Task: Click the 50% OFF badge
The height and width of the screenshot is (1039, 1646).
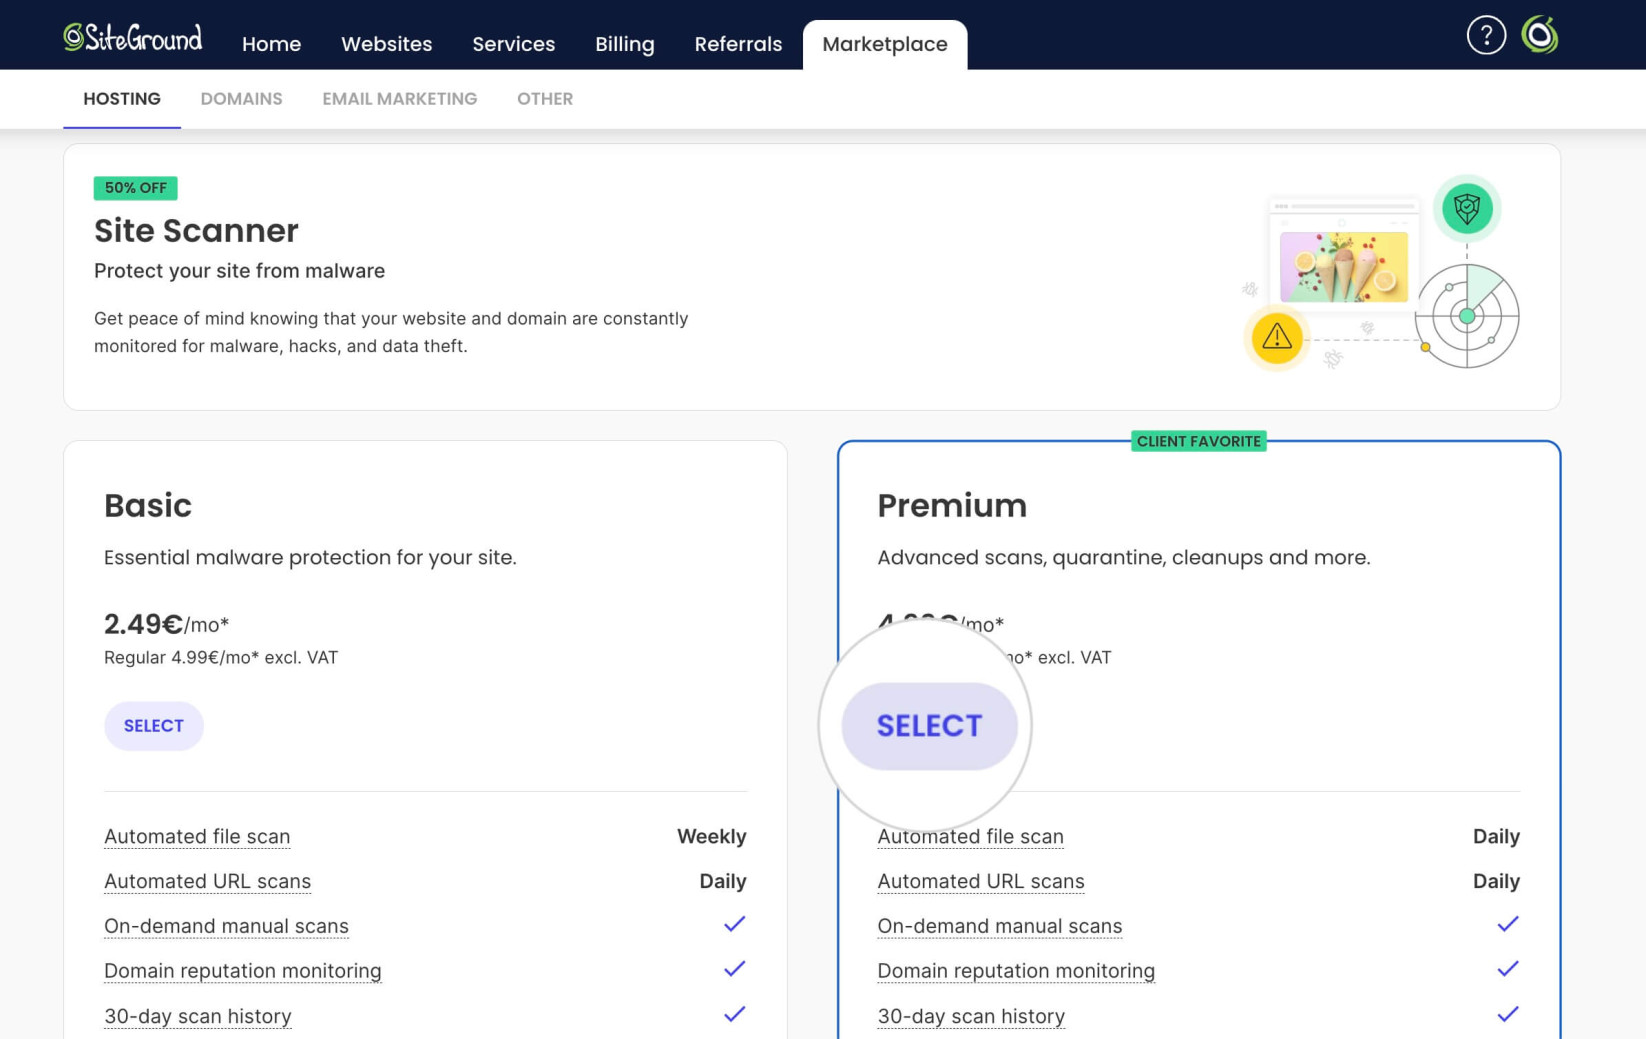Action: point(136,188)
